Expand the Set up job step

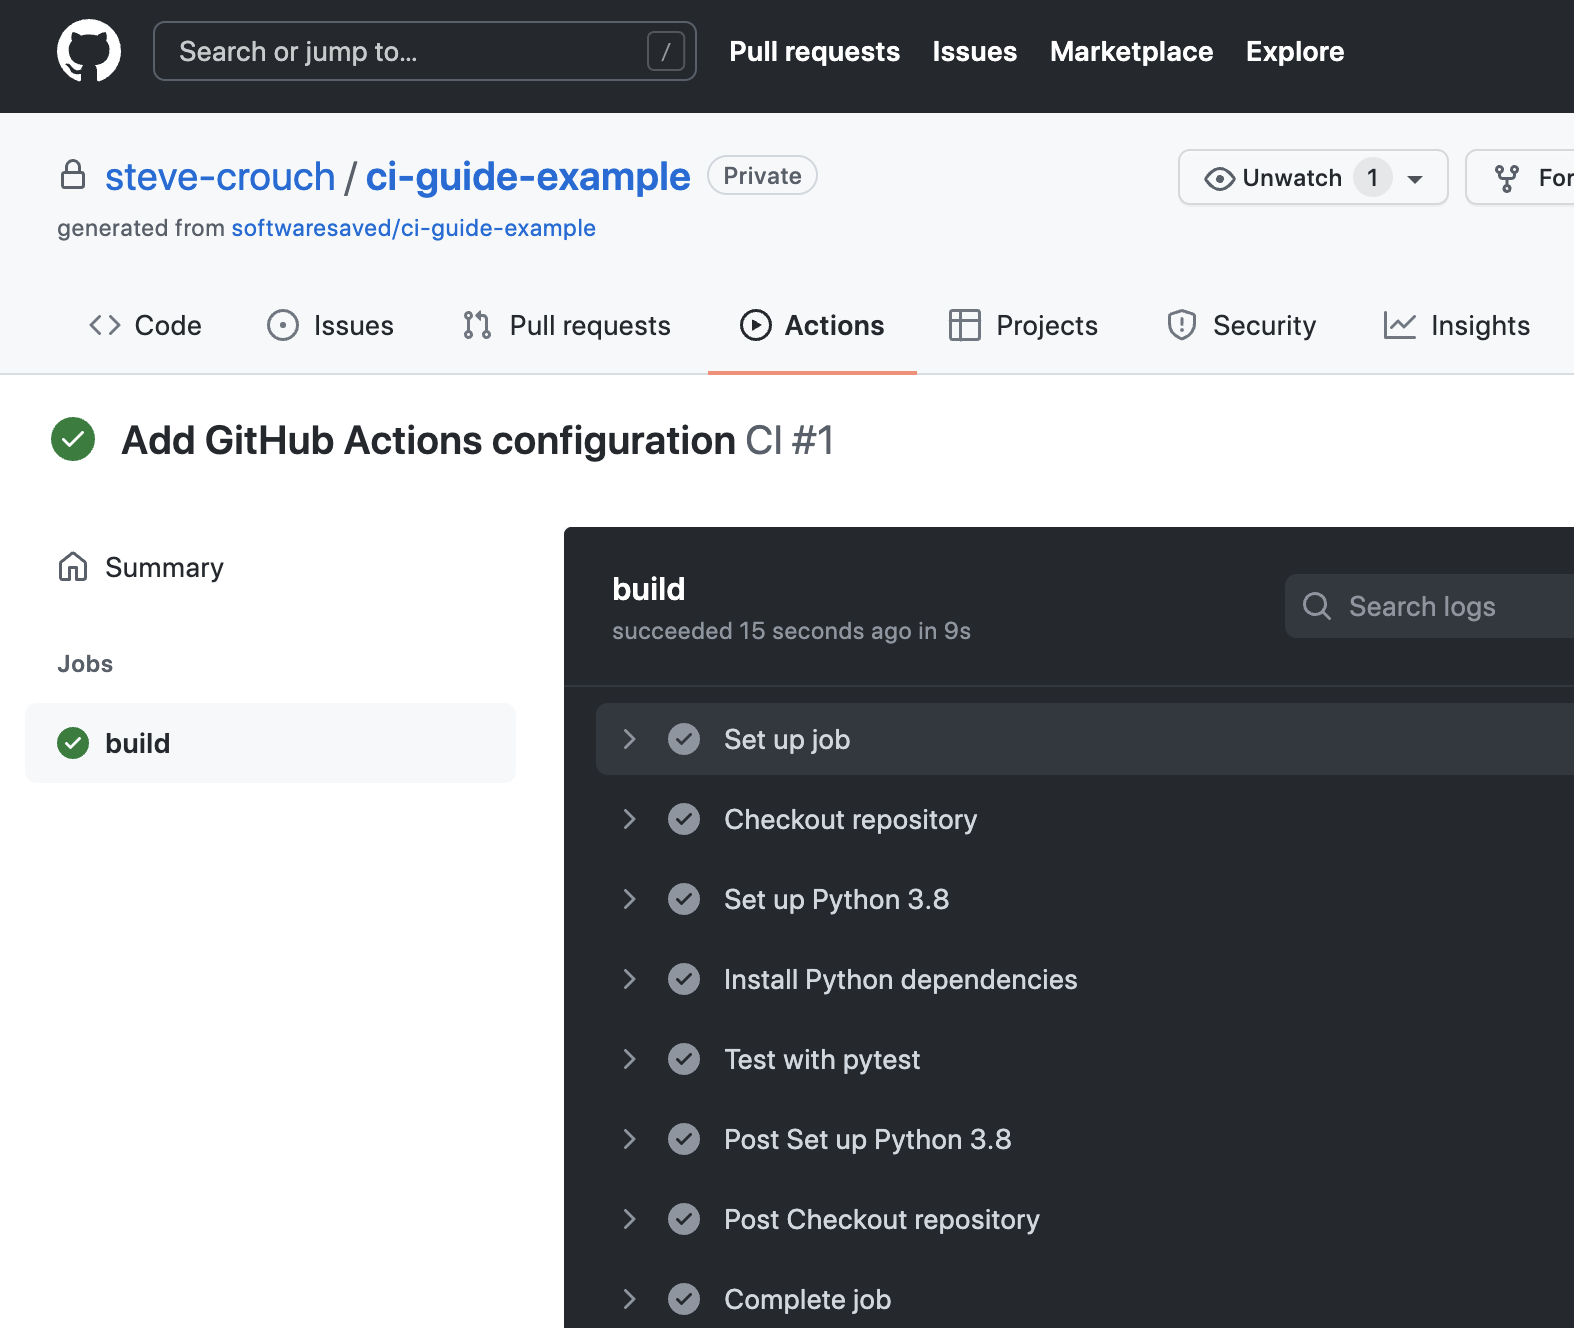629,739
